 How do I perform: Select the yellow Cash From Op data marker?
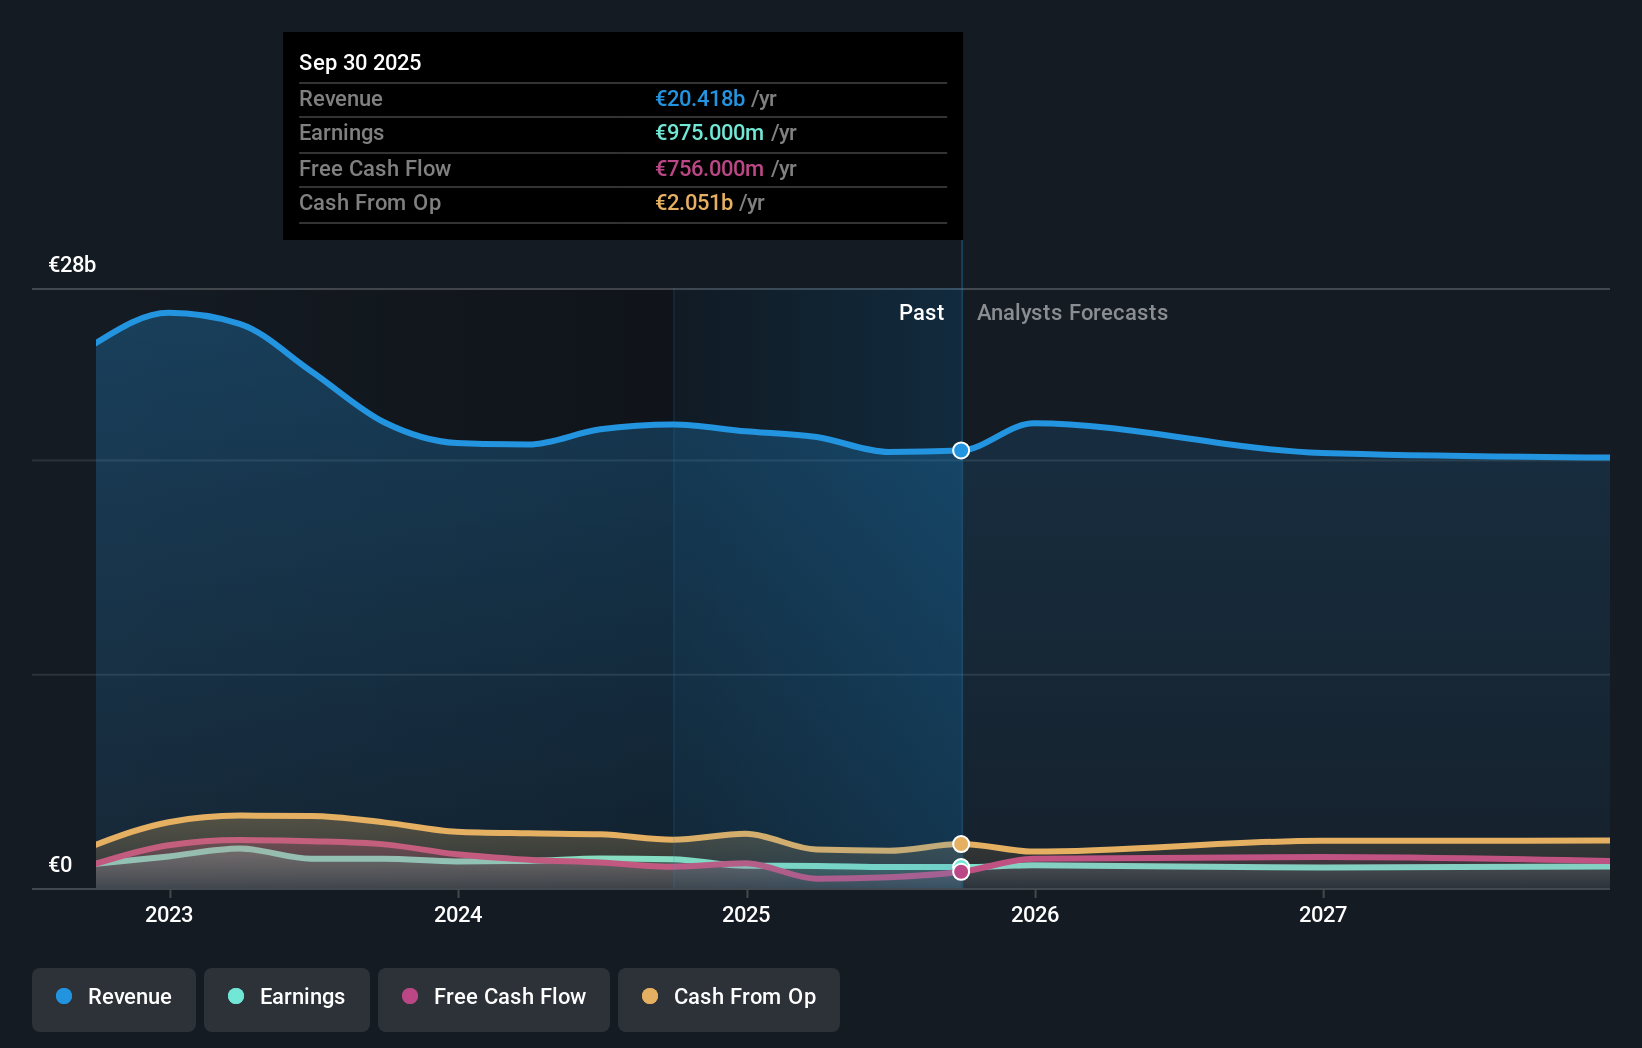pyautogui.click(x=960, y=843)
